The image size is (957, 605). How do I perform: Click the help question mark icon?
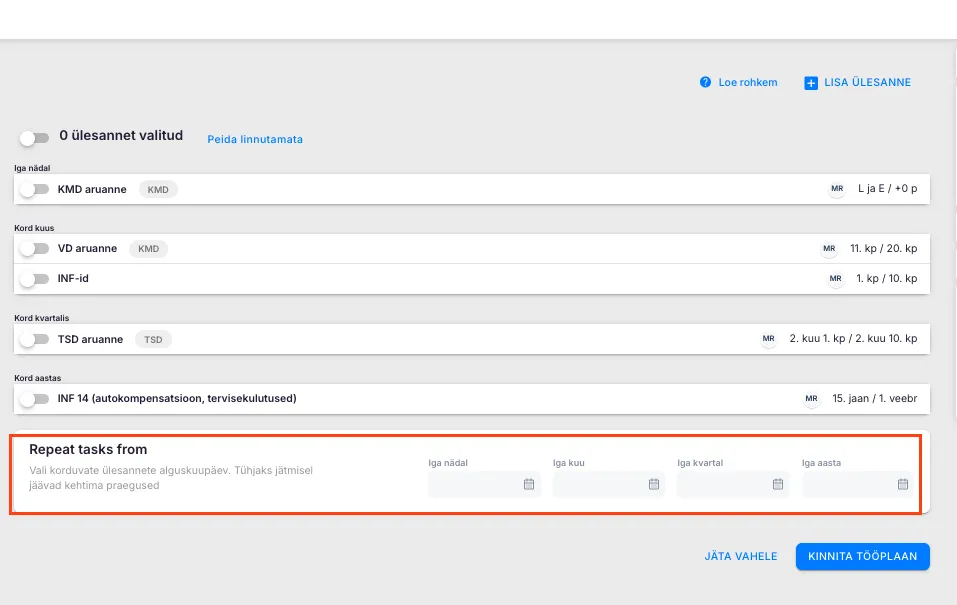[705, 83]
